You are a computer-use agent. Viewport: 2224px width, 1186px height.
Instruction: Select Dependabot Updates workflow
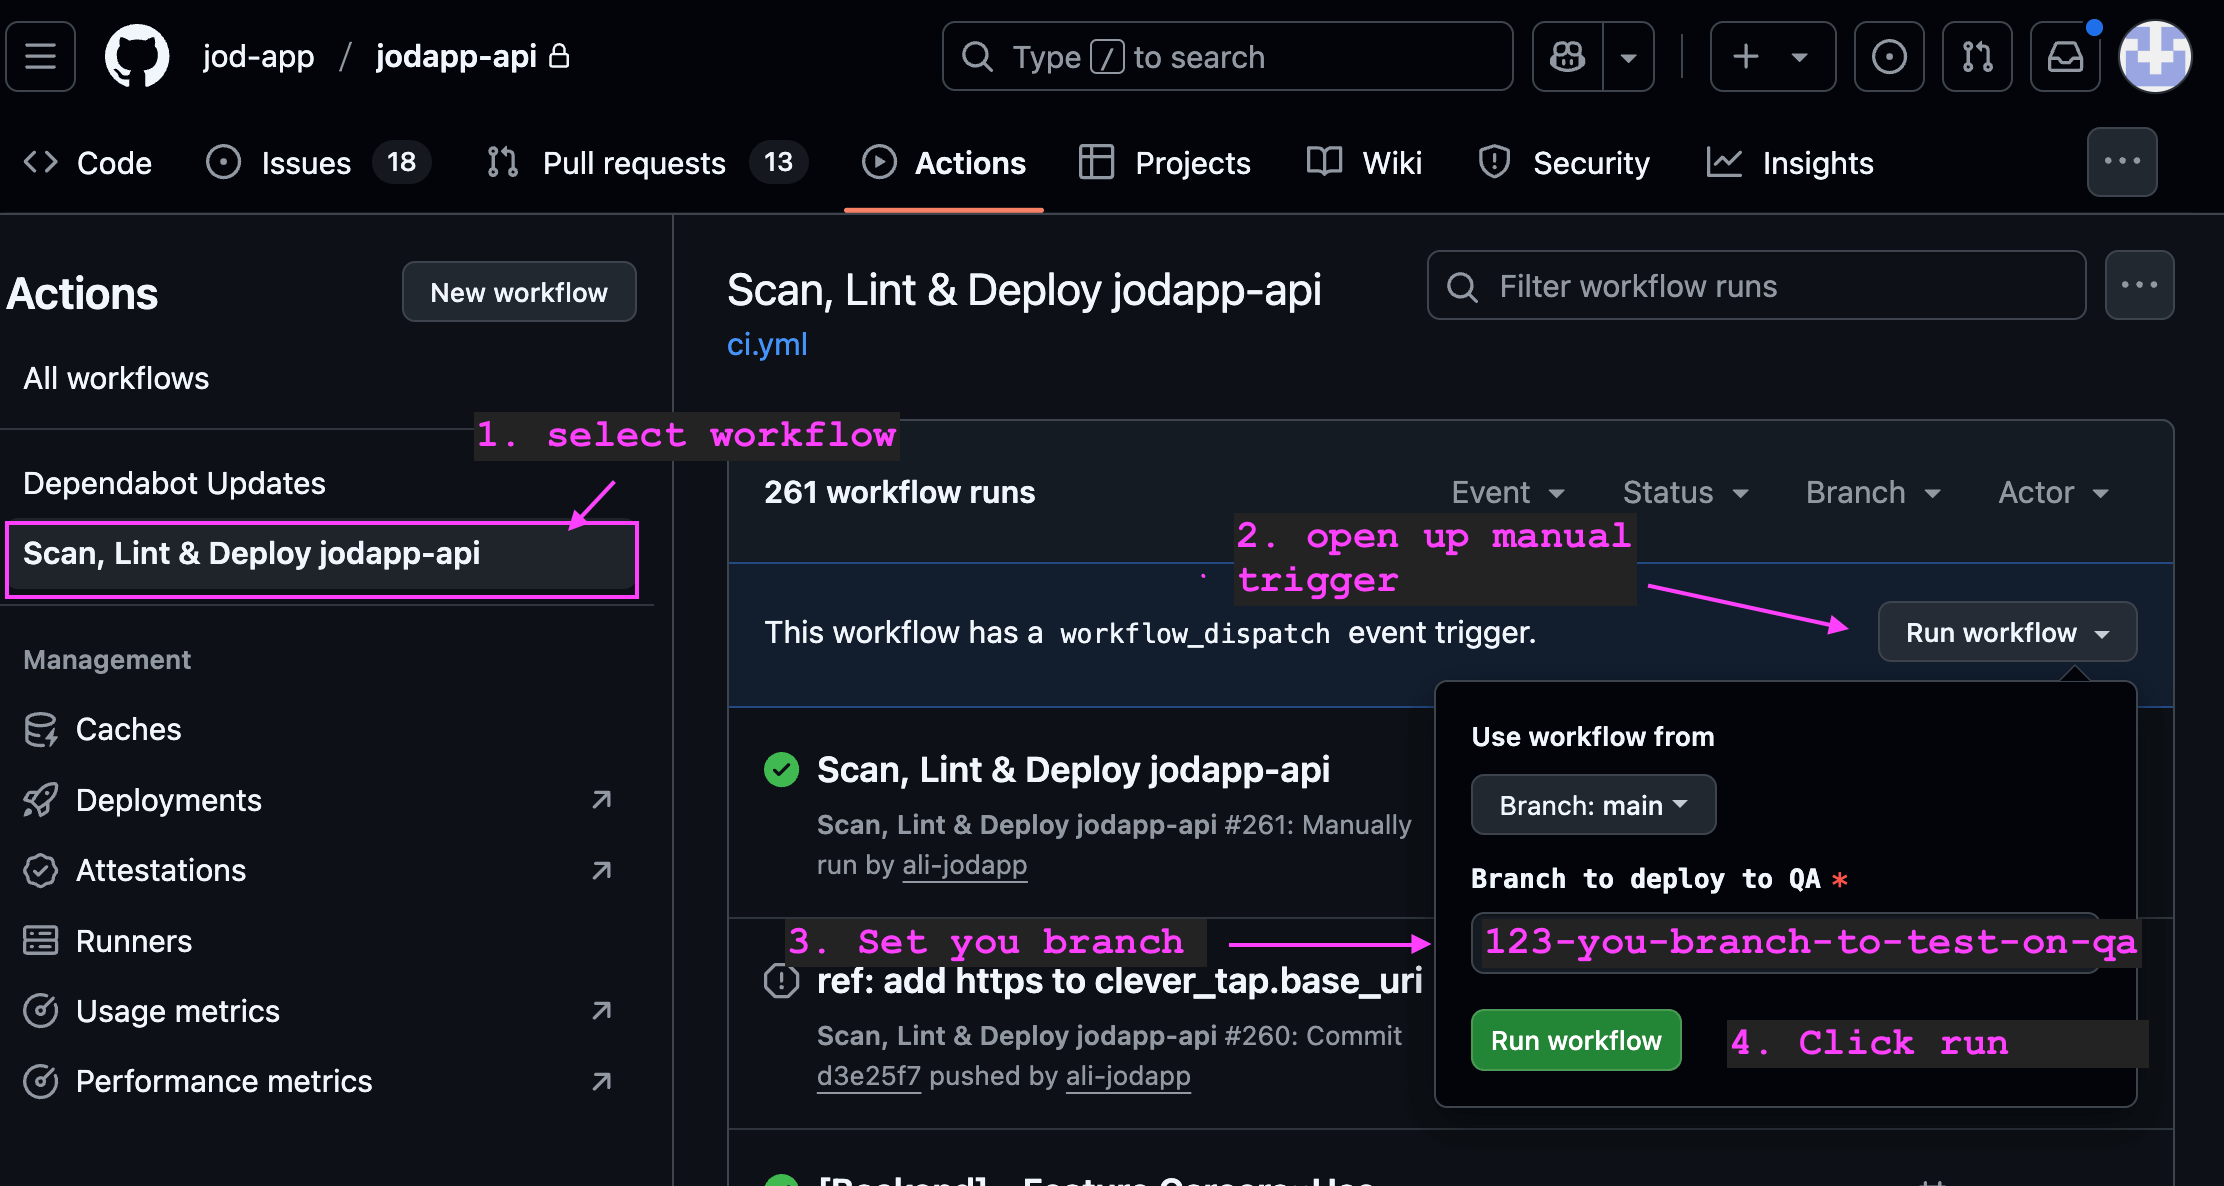point(174,483)
